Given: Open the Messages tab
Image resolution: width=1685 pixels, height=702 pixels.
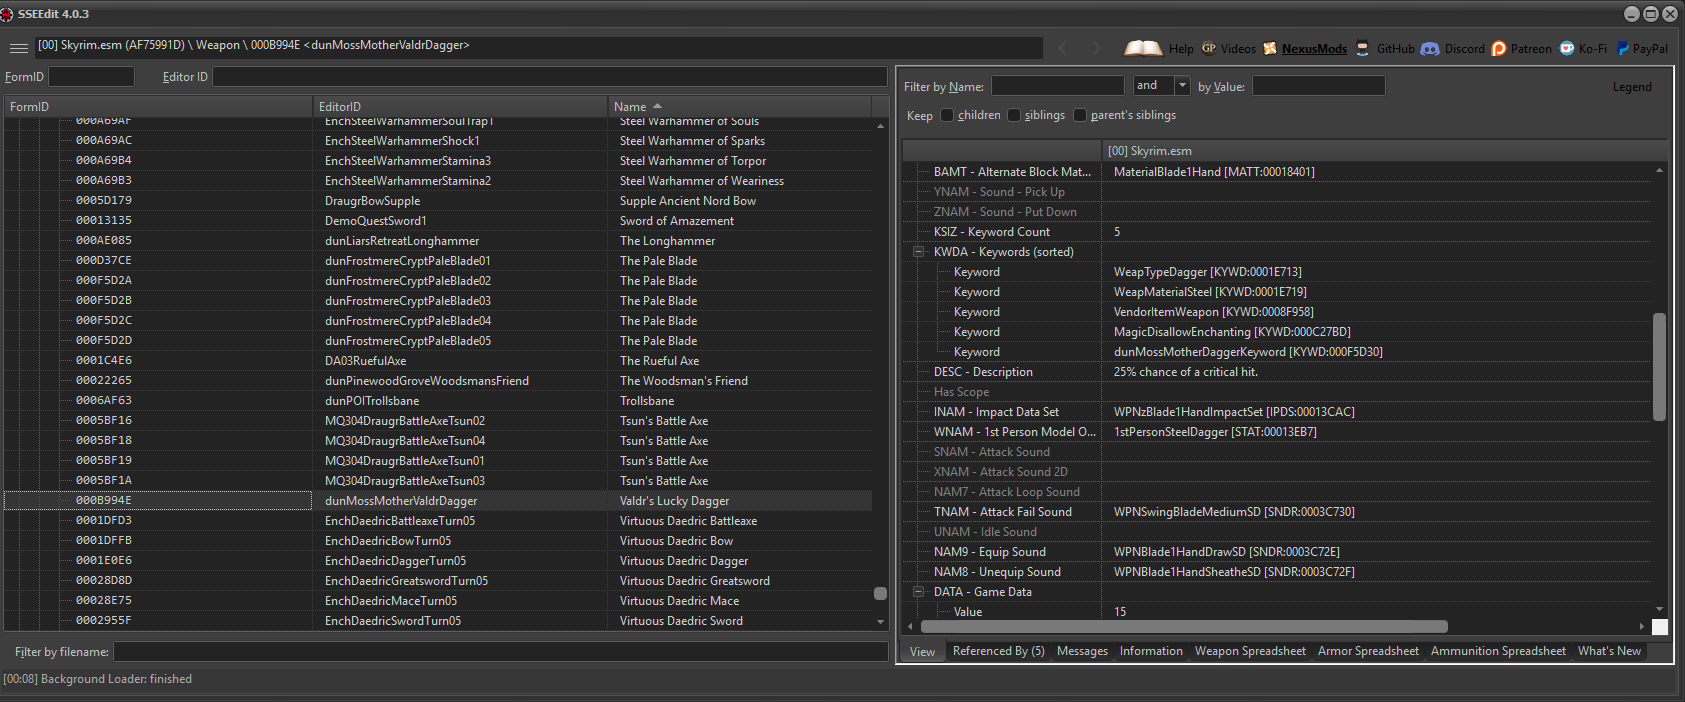Looking at the screenshot, I should 1082,651.
